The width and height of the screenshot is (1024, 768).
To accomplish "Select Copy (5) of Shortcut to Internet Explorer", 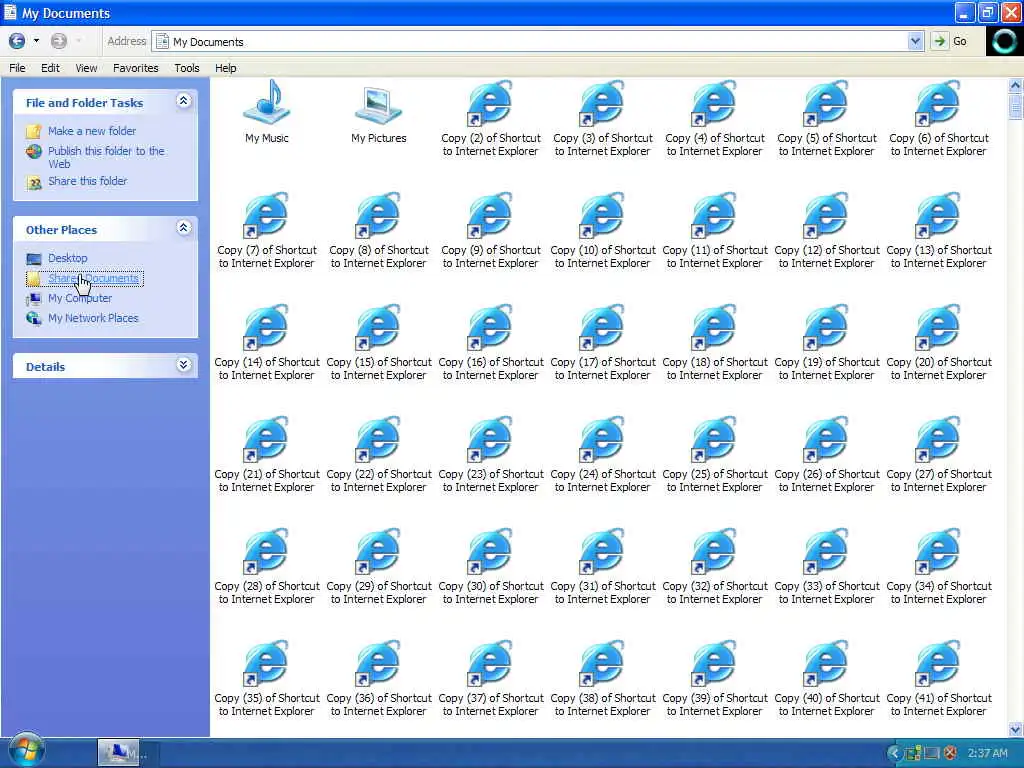I will click(827, 118).
